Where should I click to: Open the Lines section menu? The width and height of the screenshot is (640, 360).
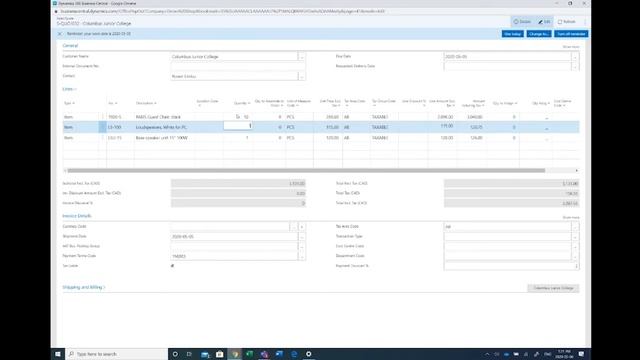click(69, 89)
